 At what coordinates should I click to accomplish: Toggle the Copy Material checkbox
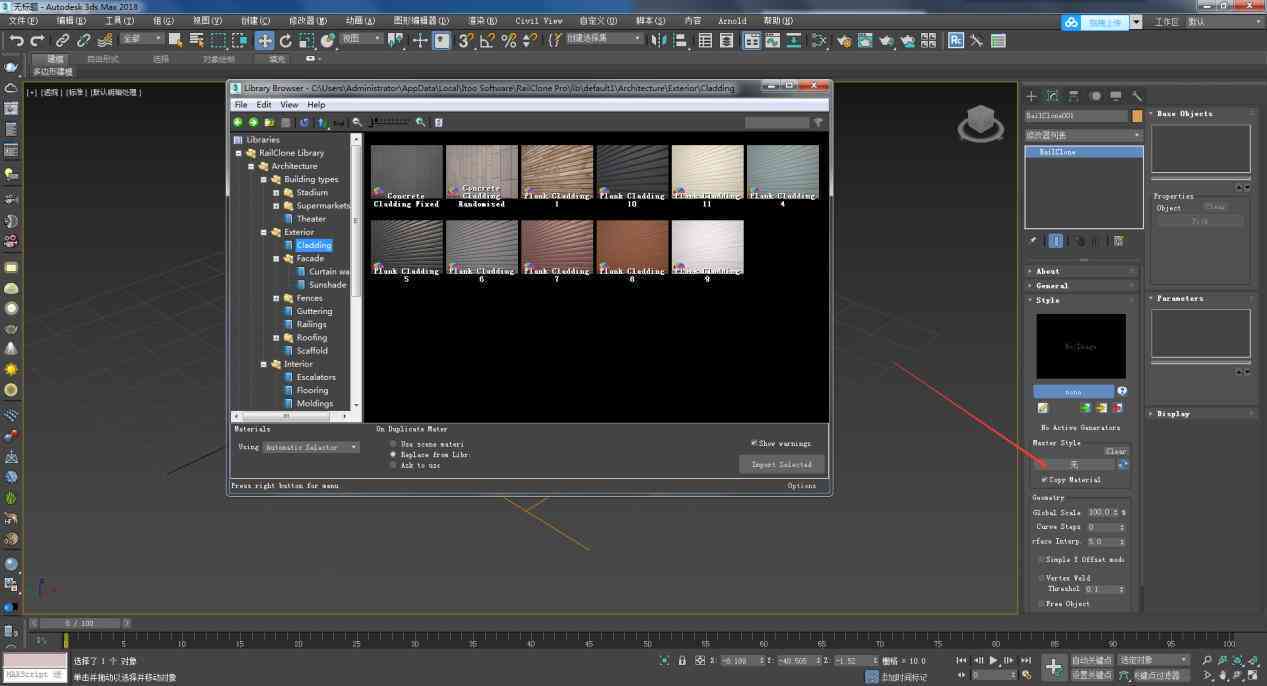pyautogui.click(x=1044, y=480)
